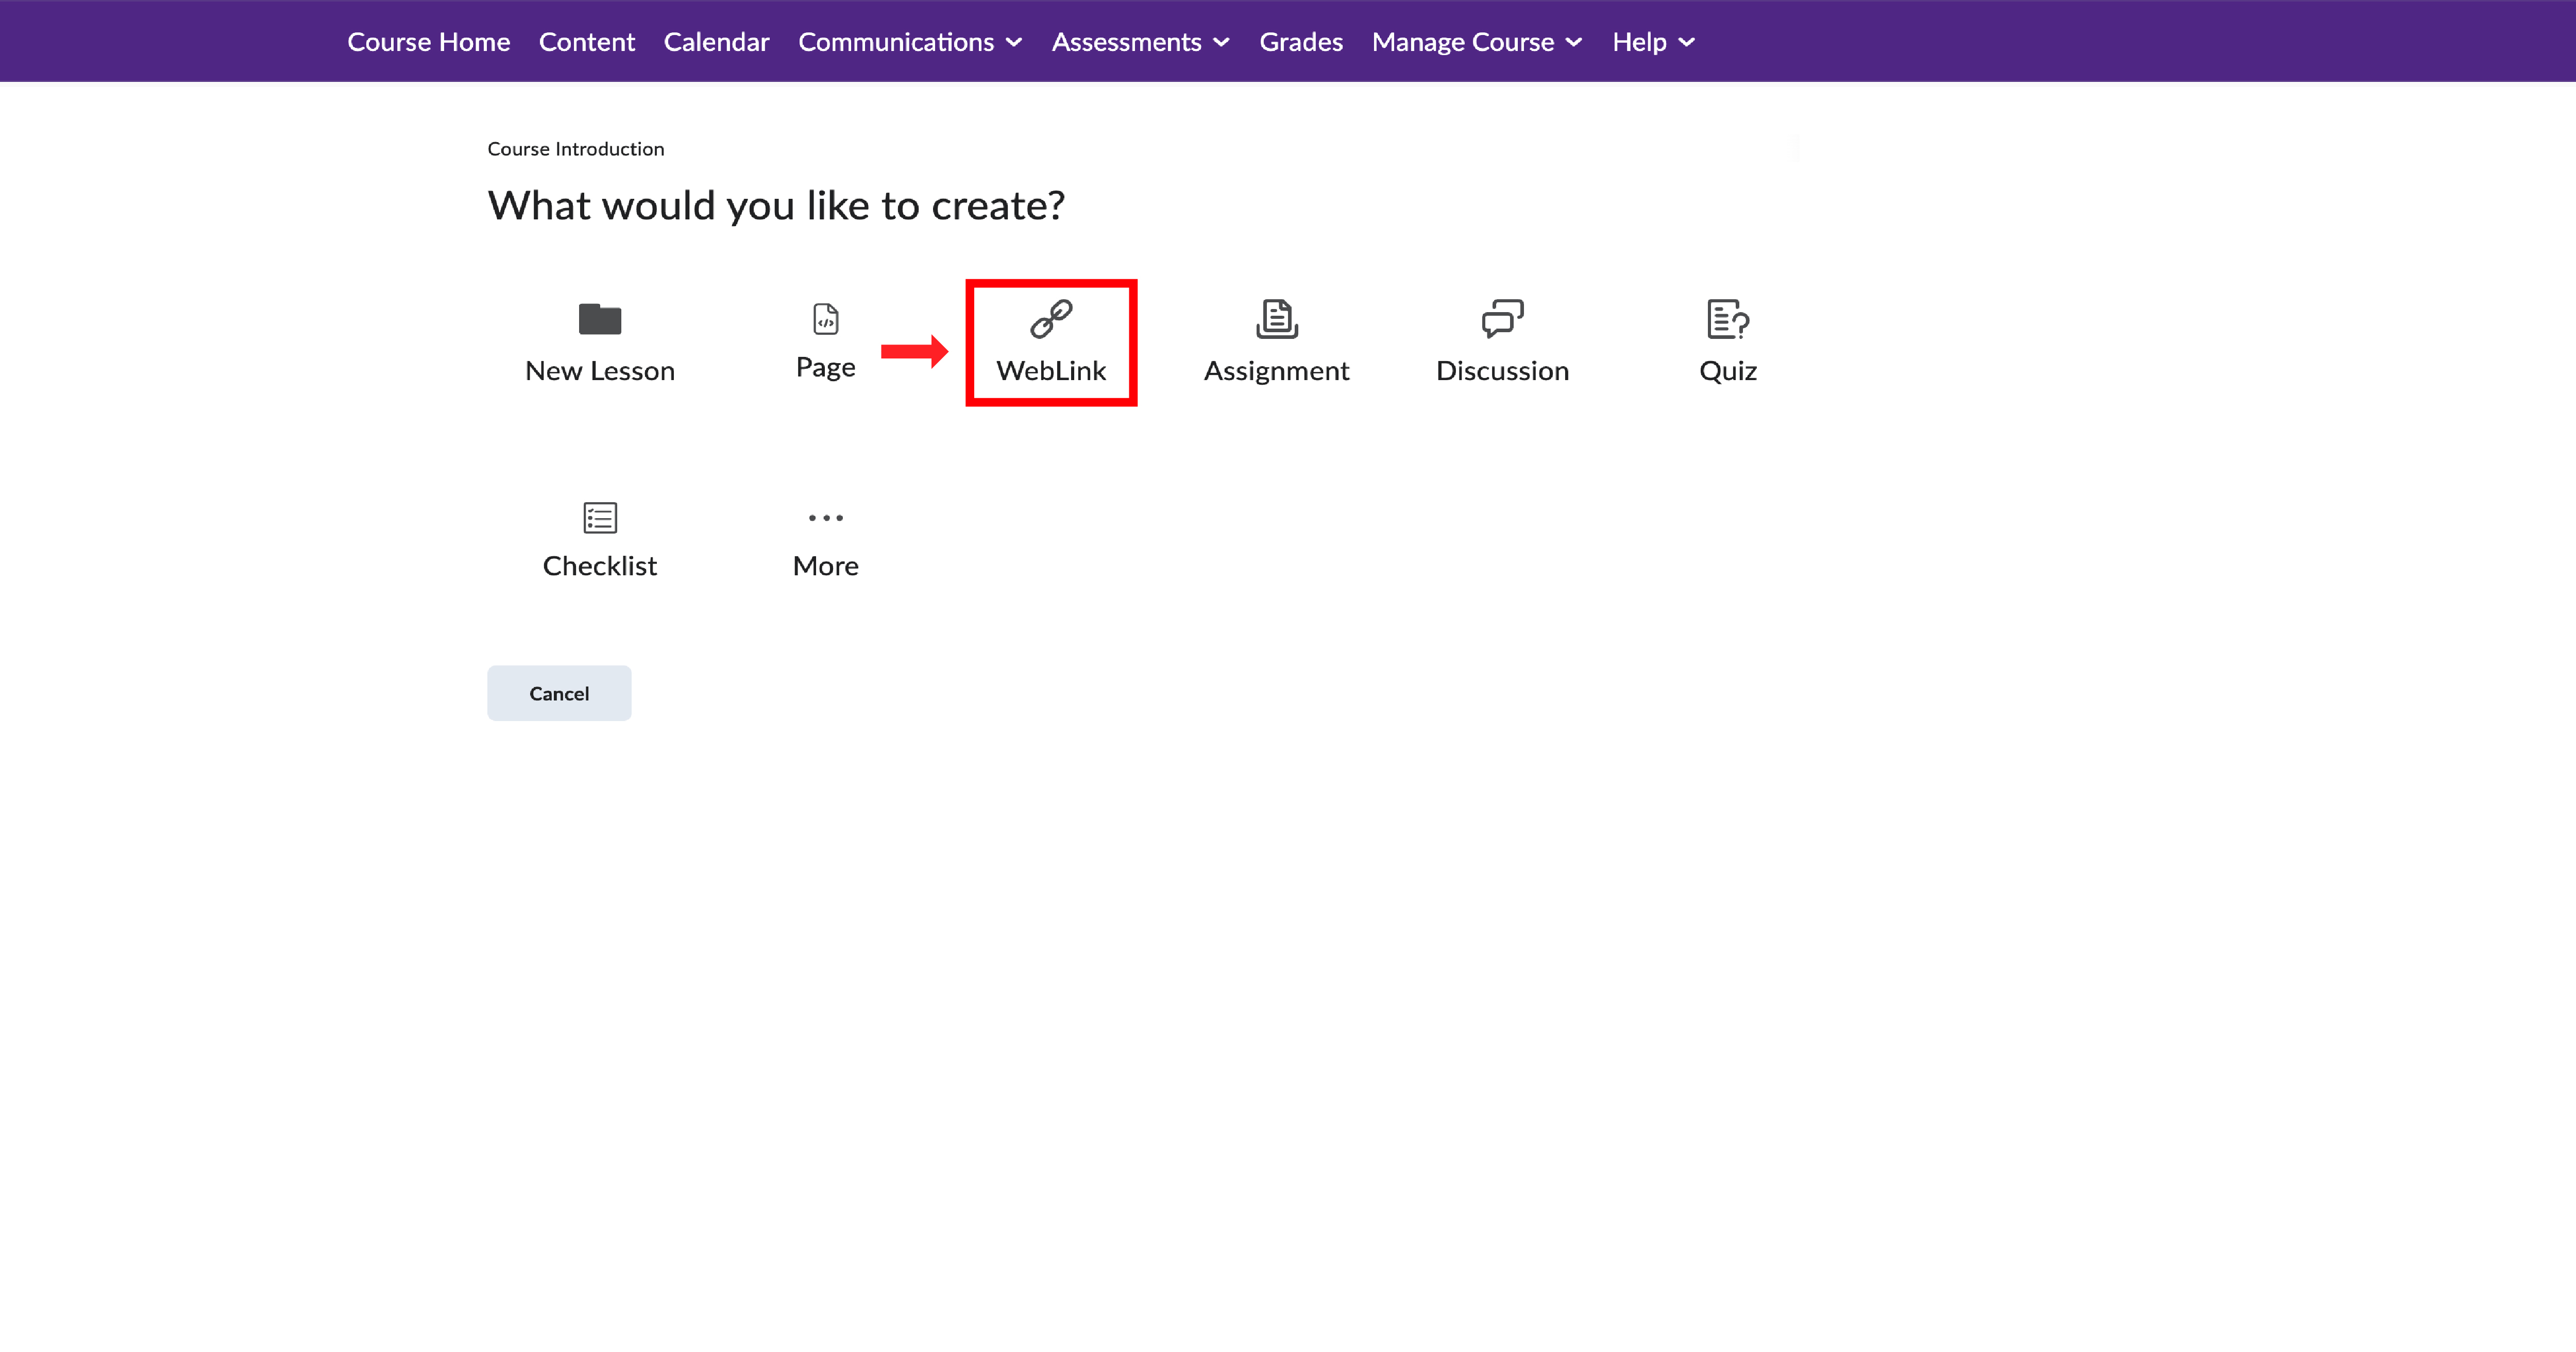The width and height of the screenshot is (2576, 1352).
Task: Select the Quiz icon
Action: [x=1727, y=318]
